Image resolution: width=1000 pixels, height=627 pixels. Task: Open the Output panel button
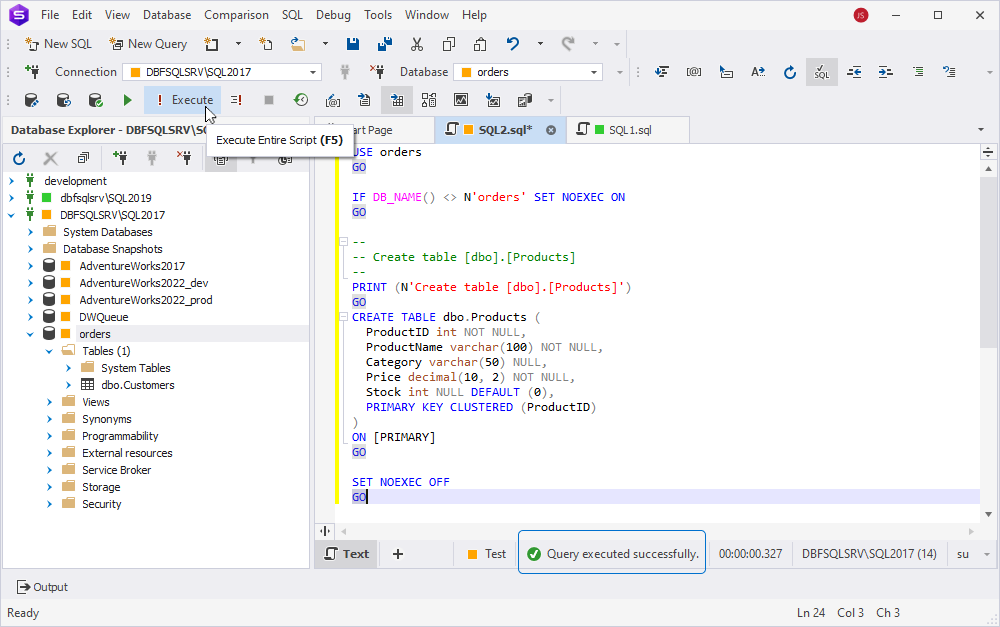[42, 587]
